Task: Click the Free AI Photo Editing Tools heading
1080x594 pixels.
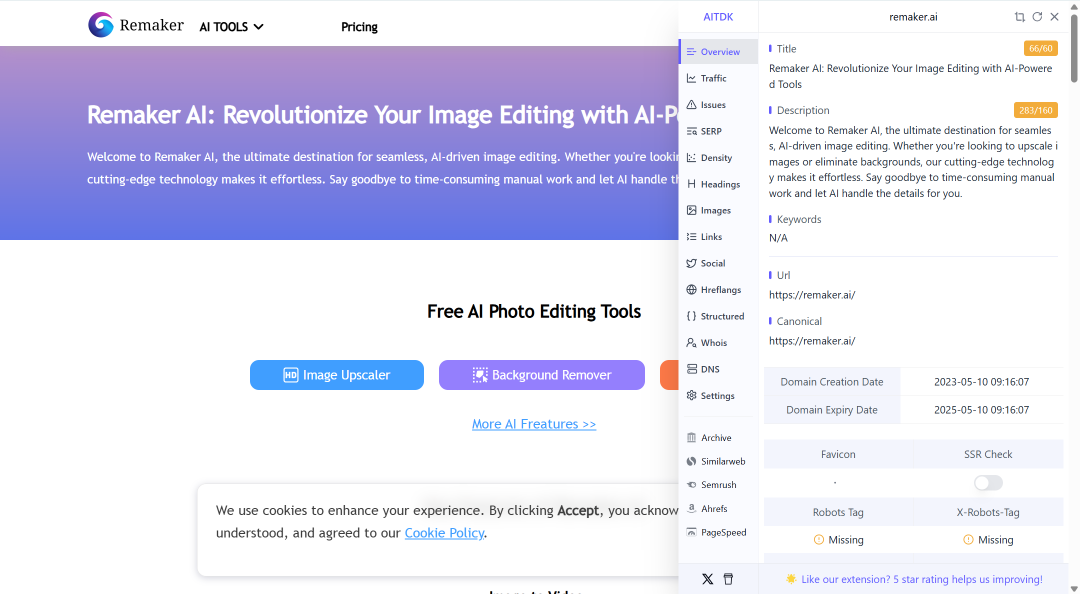Action: coord(534,311)
